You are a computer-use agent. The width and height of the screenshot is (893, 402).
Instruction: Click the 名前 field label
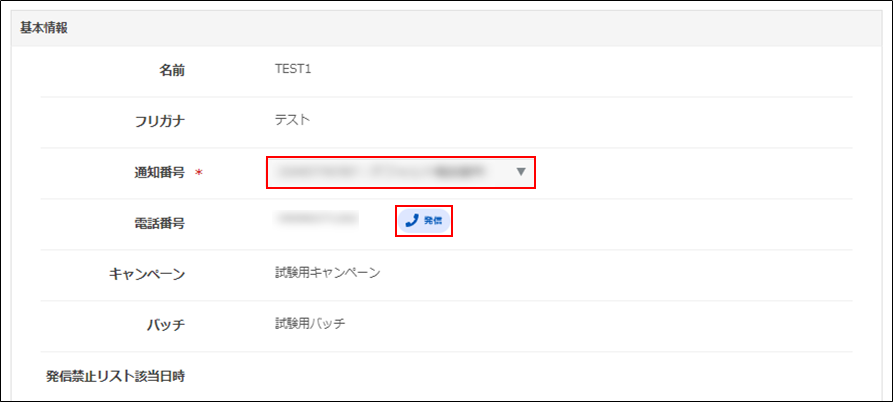point(172,70)
